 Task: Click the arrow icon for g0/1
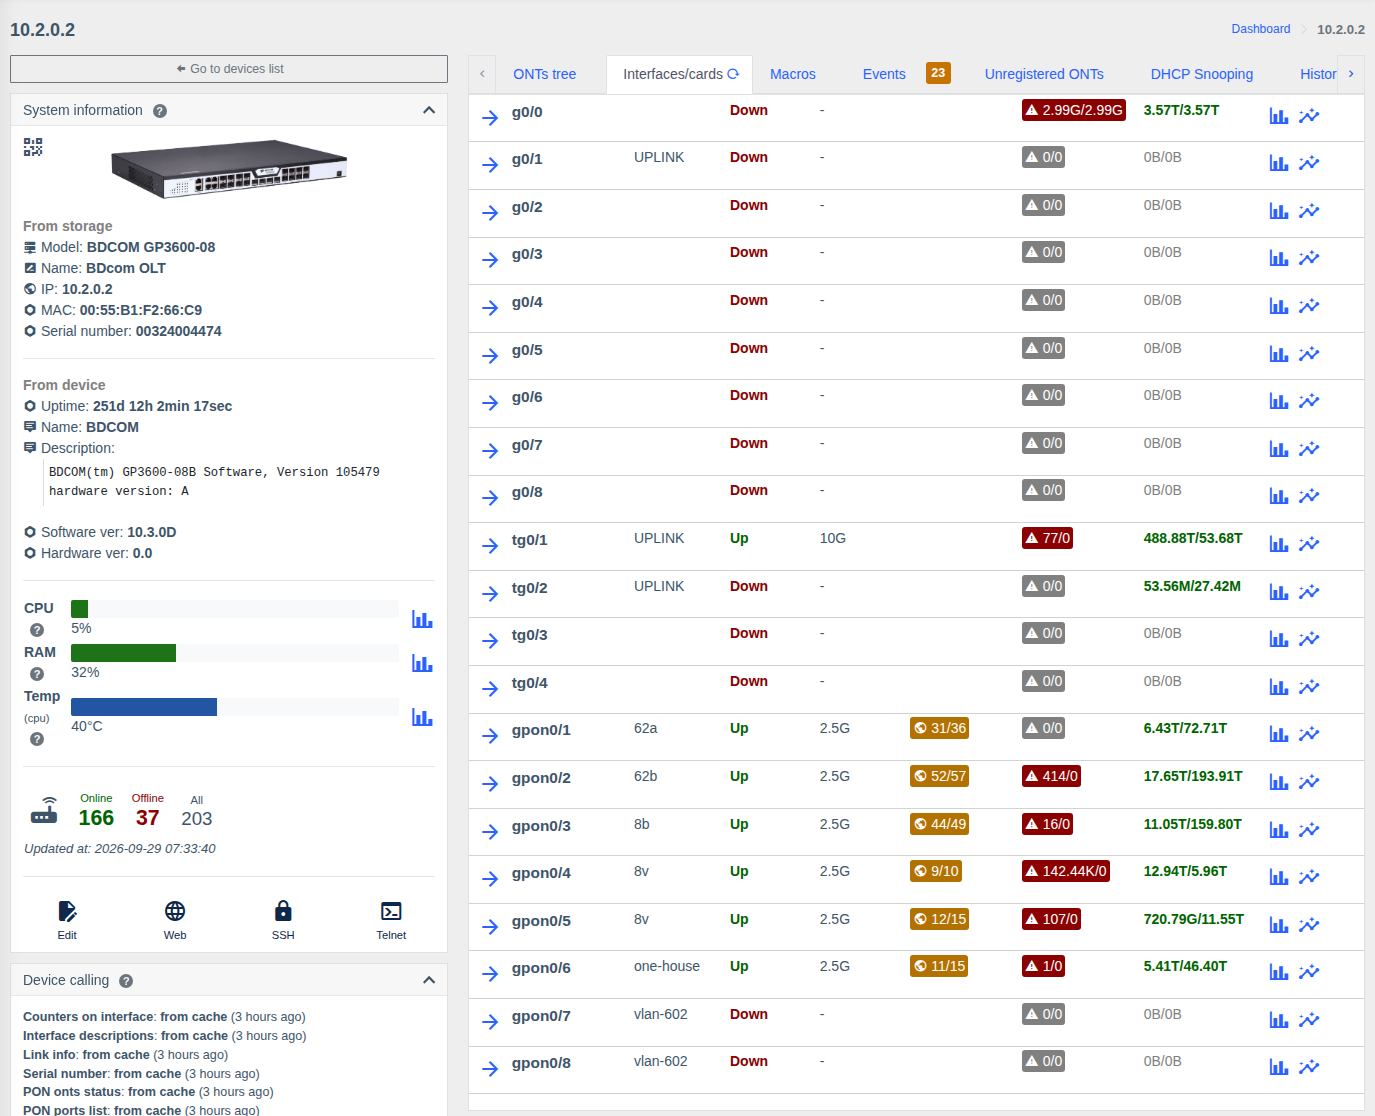coord(490,165)
